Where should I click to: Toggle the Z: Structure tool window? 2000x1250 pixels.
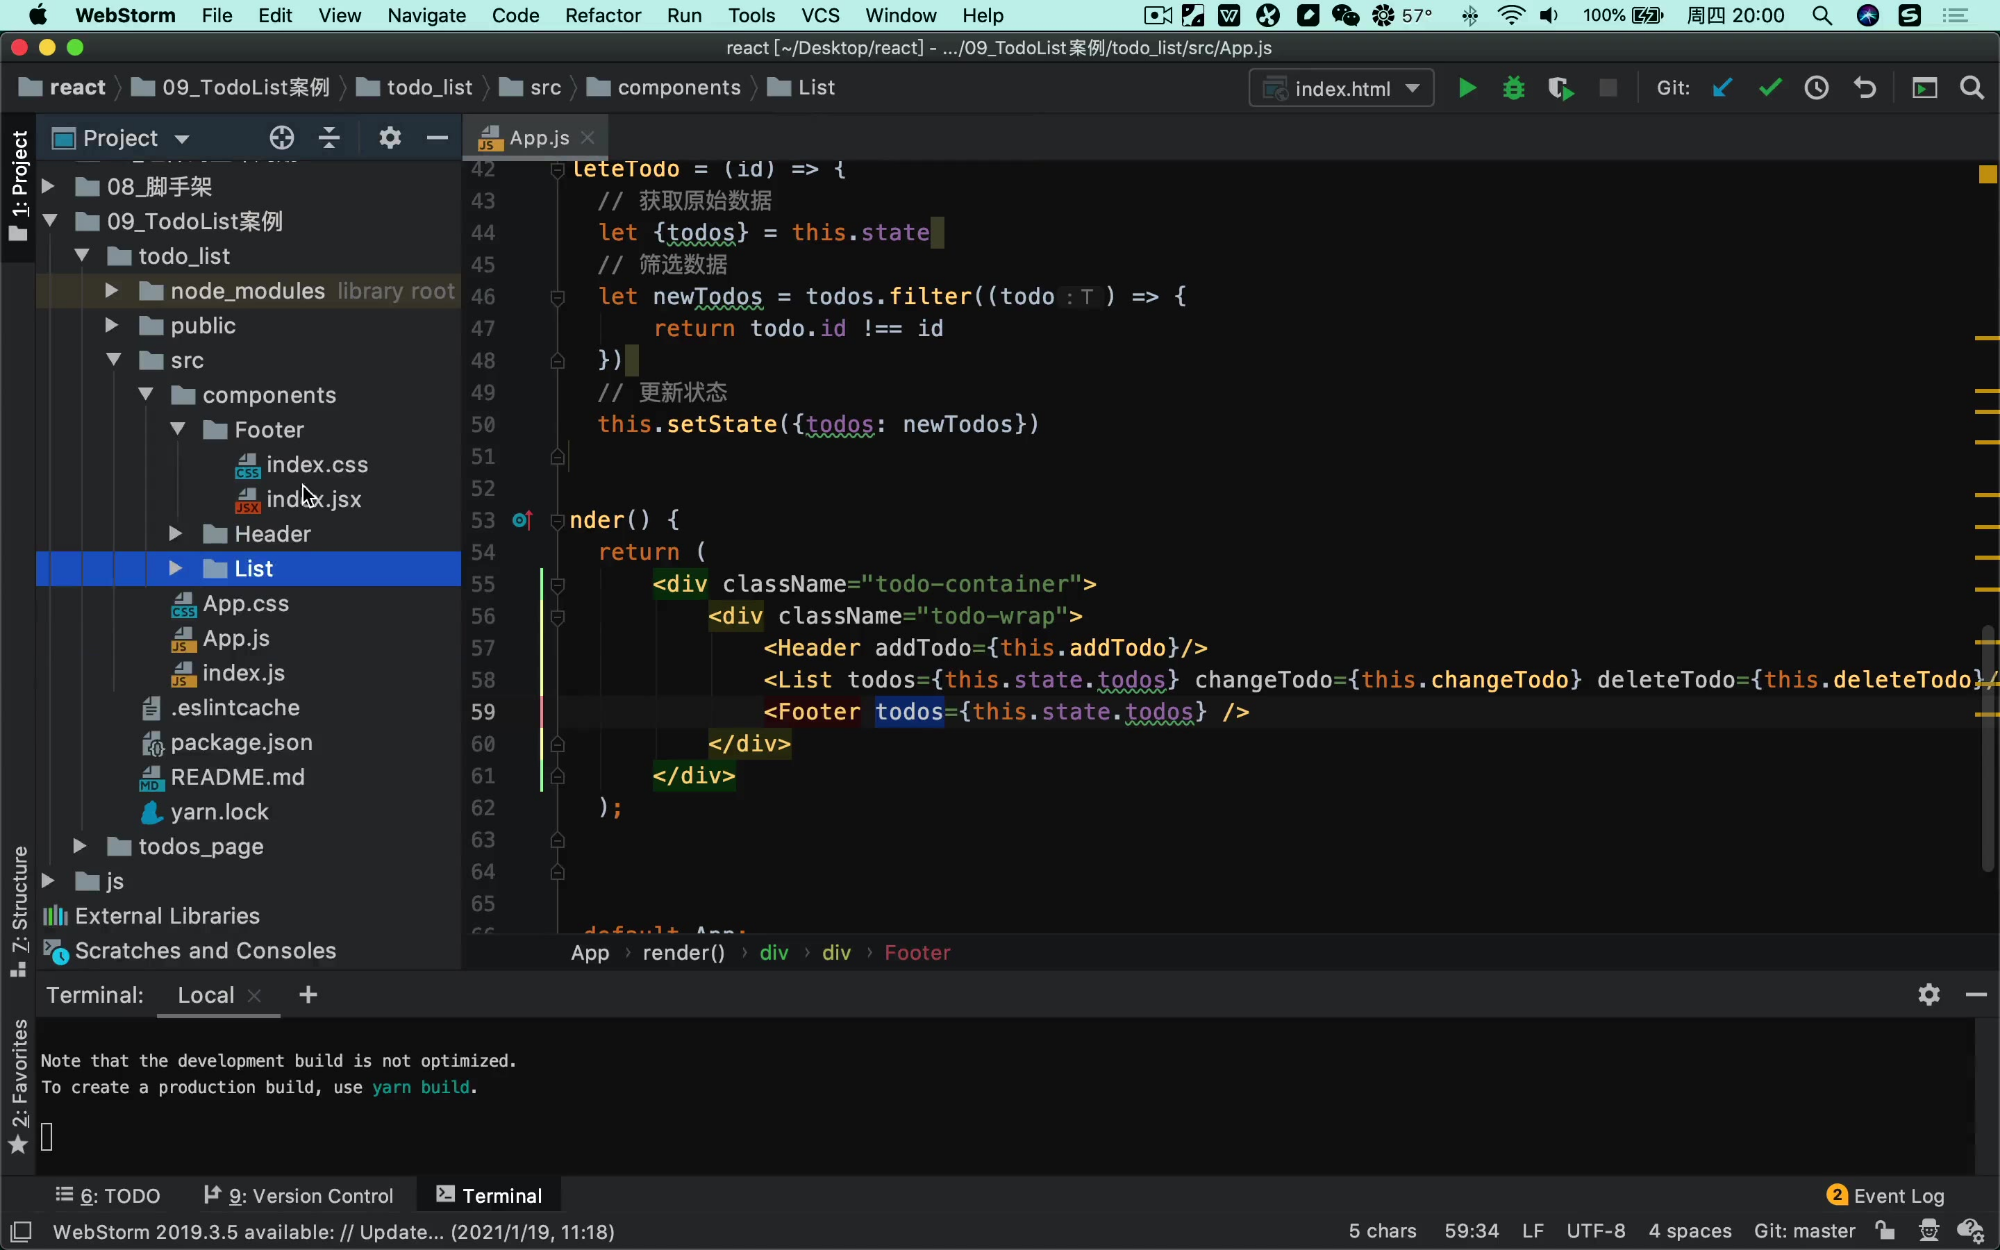tap(18, 911)
